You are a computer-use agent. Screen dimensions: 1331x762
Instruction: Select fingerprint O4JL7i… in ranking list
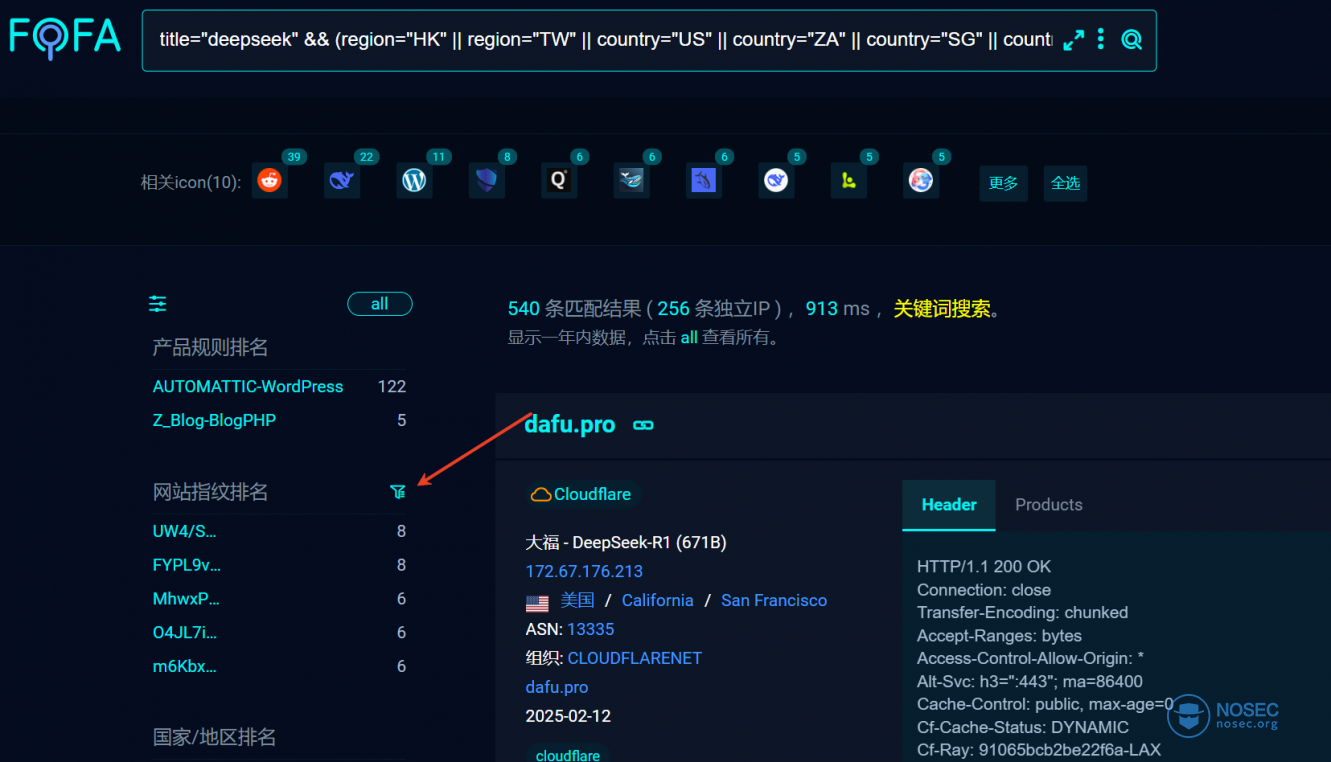click(185, 633)
